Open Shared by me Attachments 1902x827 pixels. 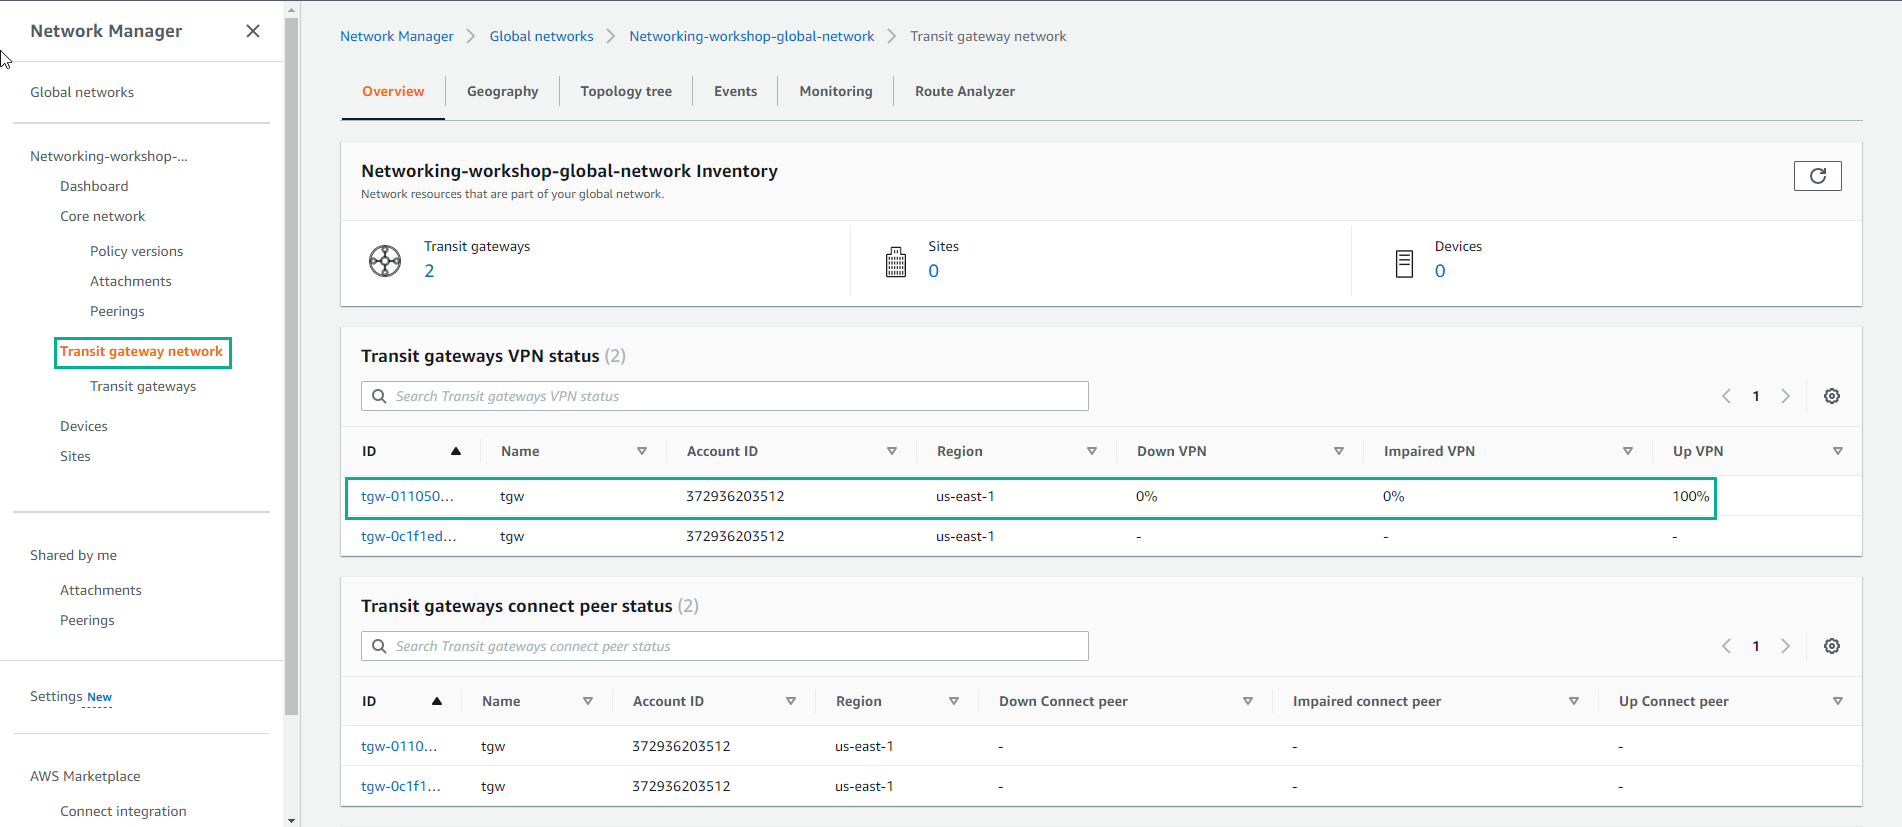coord(101,590)
